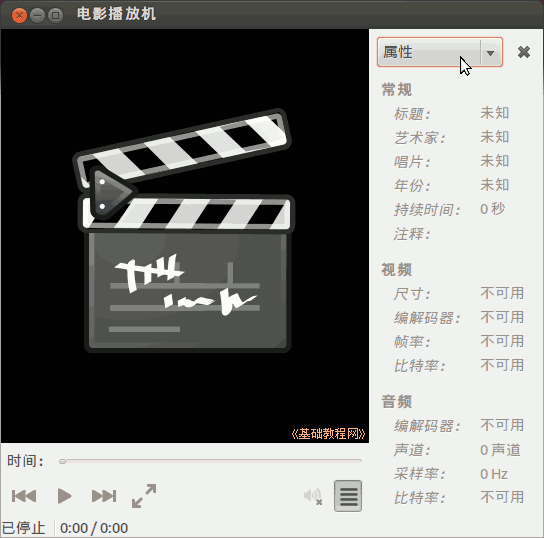Close the 电影播放机 window

click(x=19, y=15)
